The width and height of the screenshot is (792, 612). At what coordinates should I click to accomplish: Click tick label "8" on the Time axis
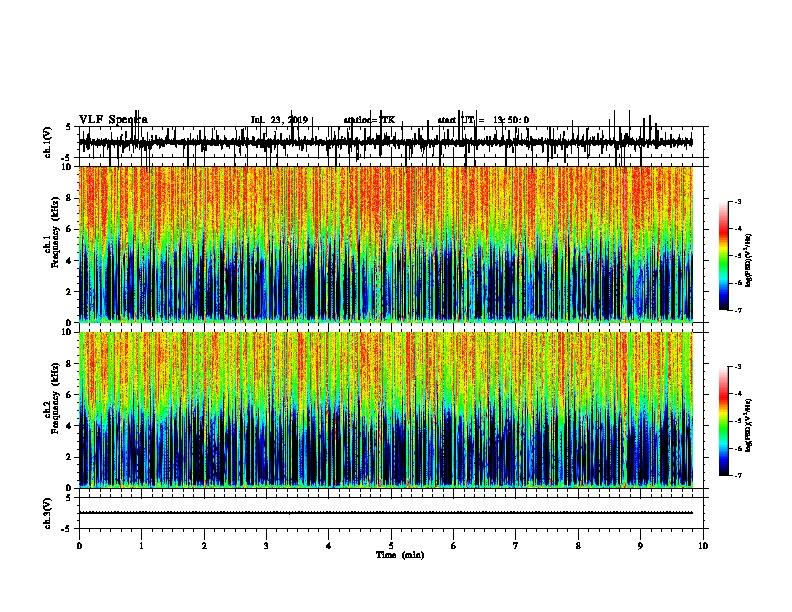(x=578, y=546)
